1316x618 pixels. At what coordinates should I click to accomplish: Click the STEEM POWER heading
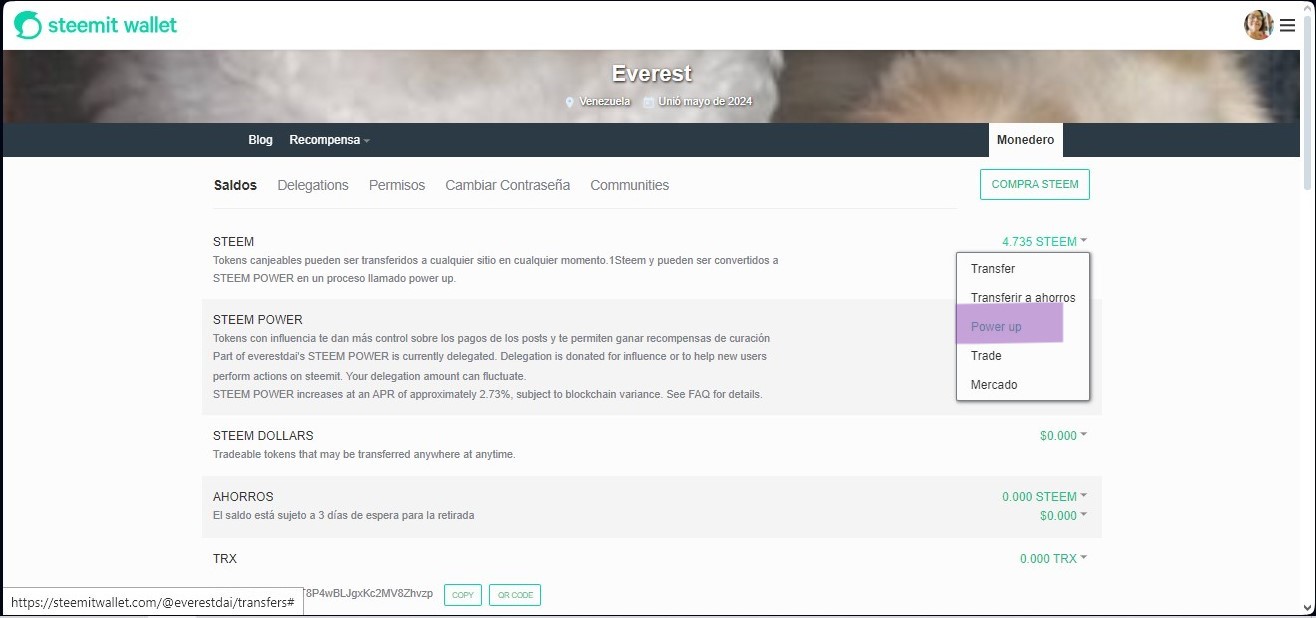point(258,320)
